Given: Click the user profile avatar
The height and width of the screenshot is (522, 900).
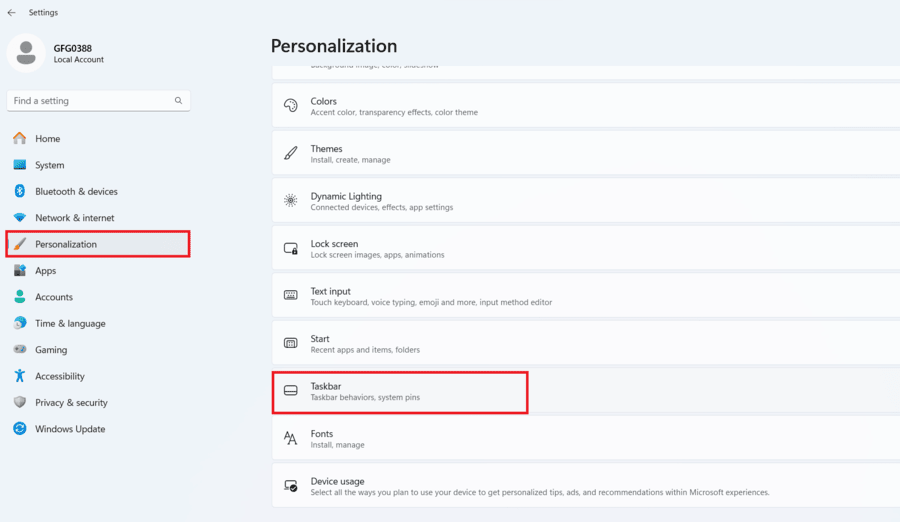Looking at the screenshot, I should tap(25, 53).
